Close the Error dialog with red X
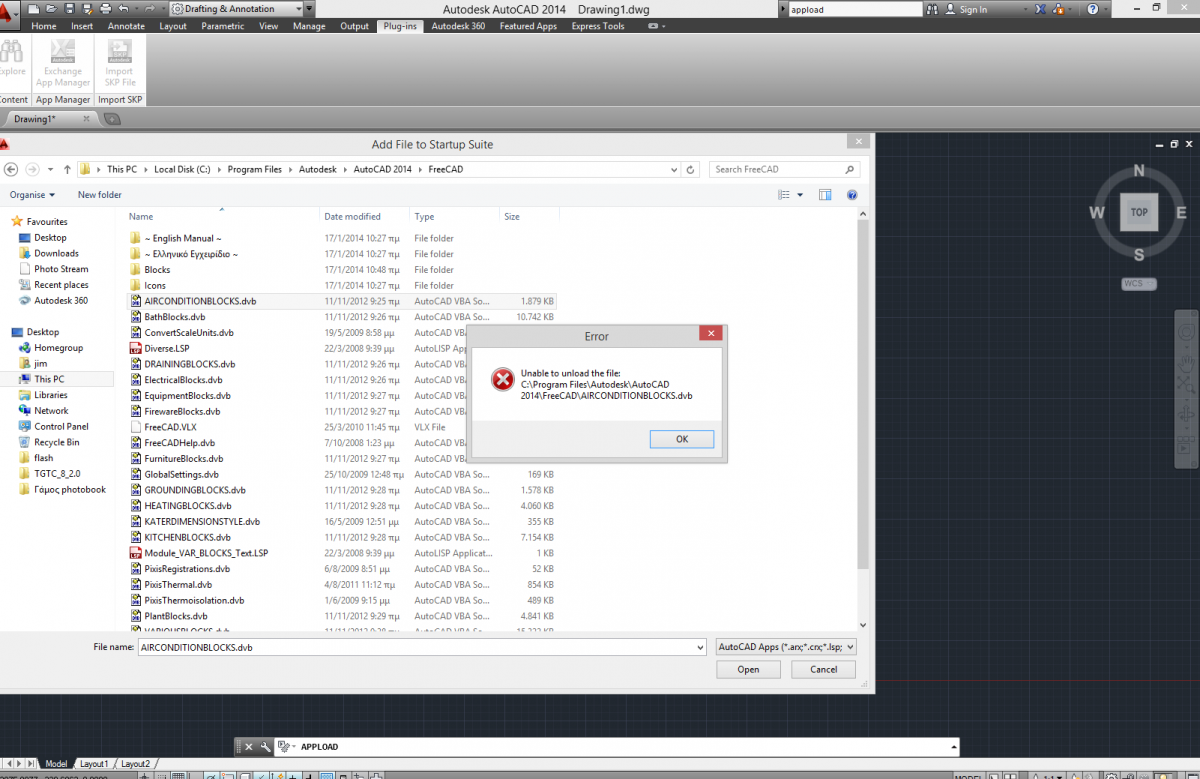This screenshot has height=779, width=1200. coord(710,334)
